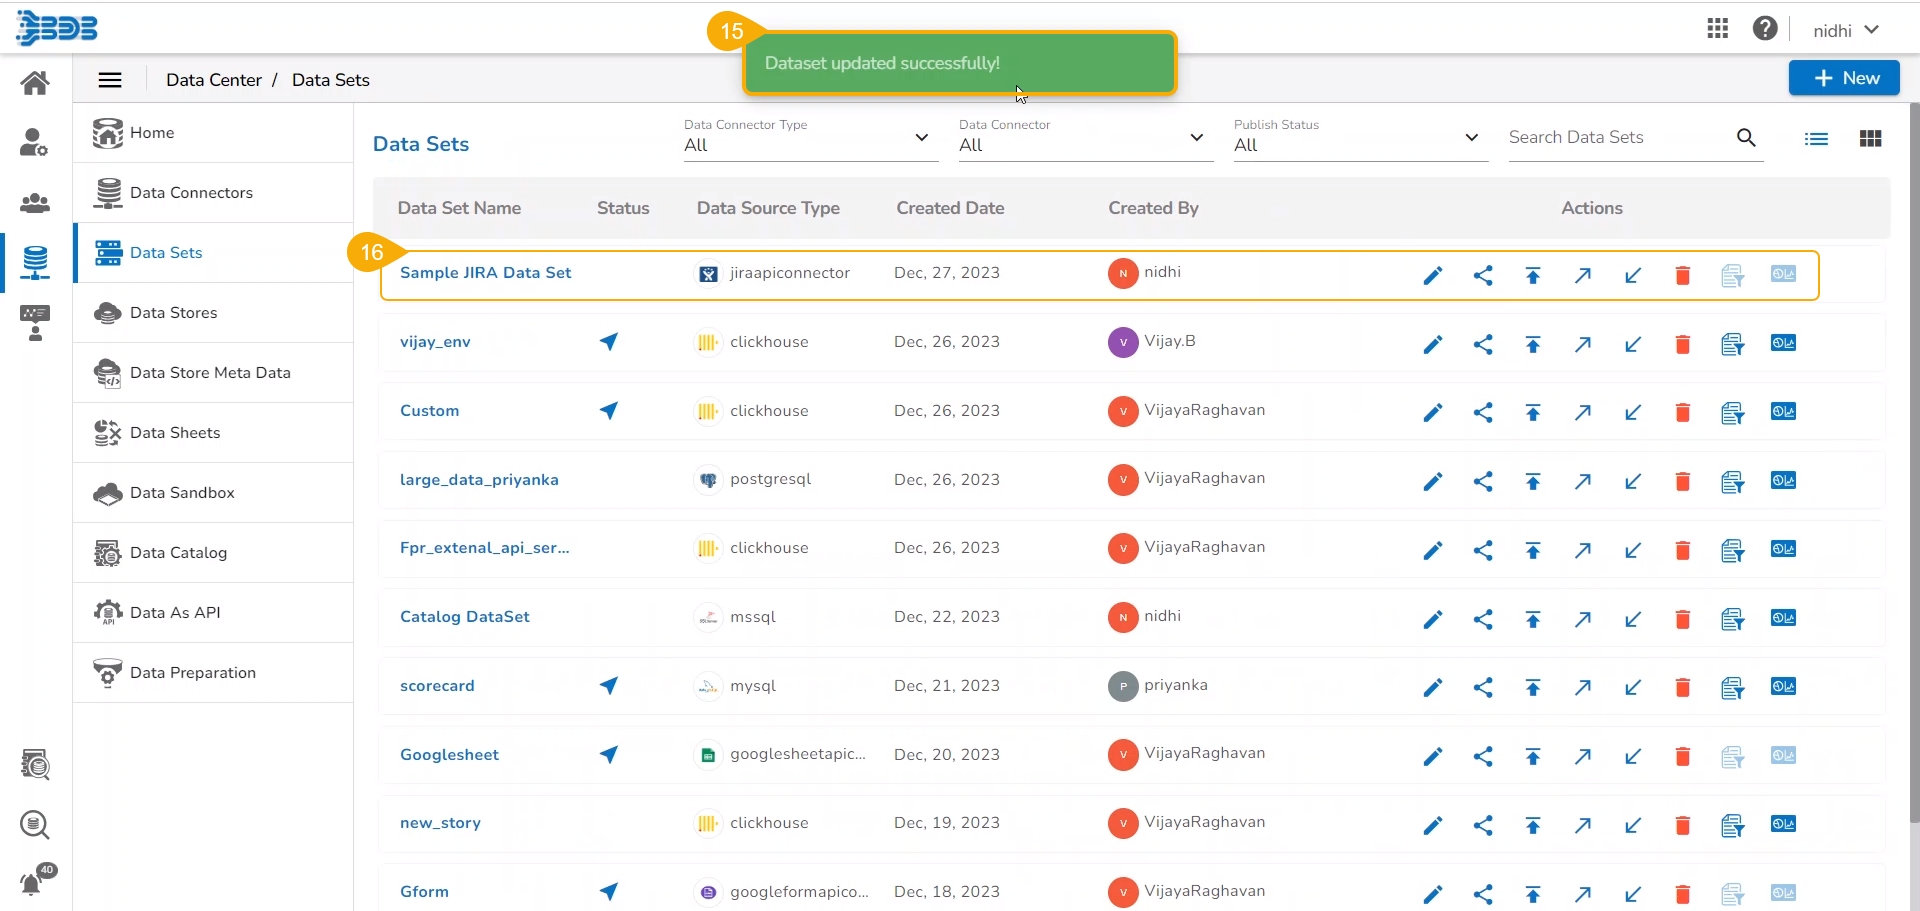
Task: Switch to list view layout
Action: 1816,139
